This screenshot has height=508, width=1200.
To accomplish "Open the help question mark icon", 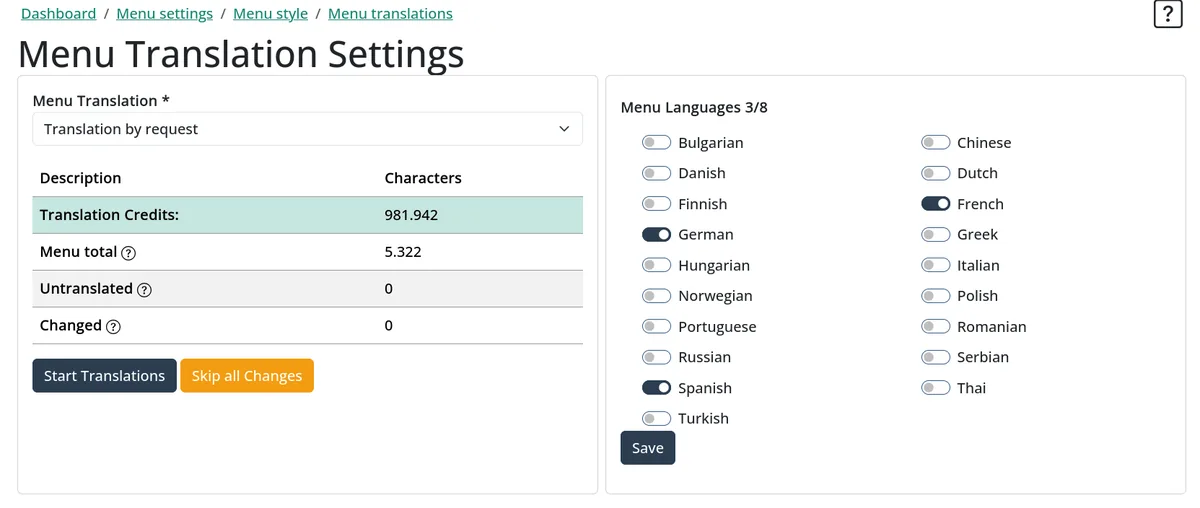I will point(1167,14).
